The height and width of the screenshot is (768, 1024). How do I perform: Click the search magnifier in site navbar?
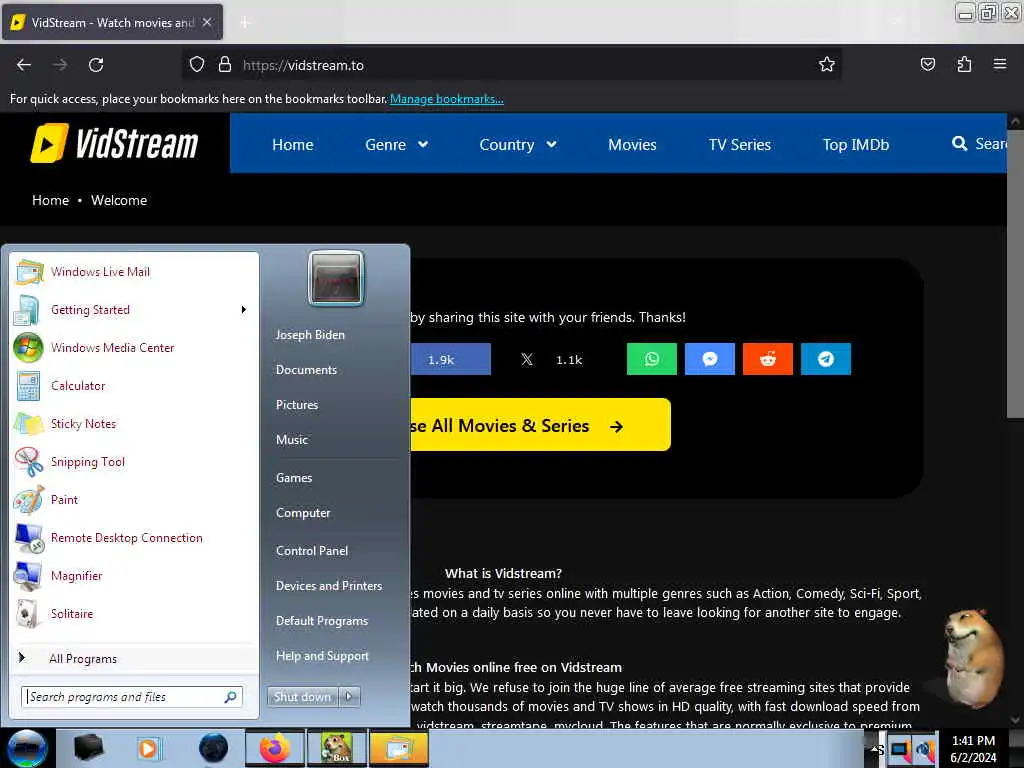coord(959,144)
